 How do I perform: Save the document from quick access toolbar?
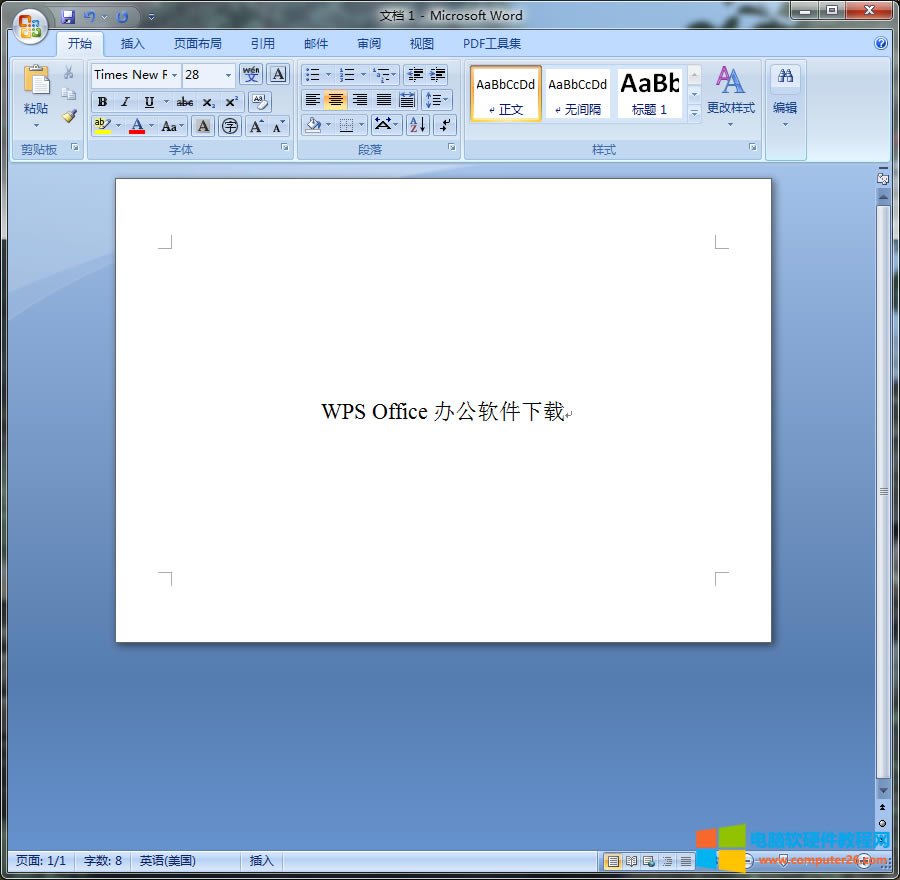pos(68,17)
